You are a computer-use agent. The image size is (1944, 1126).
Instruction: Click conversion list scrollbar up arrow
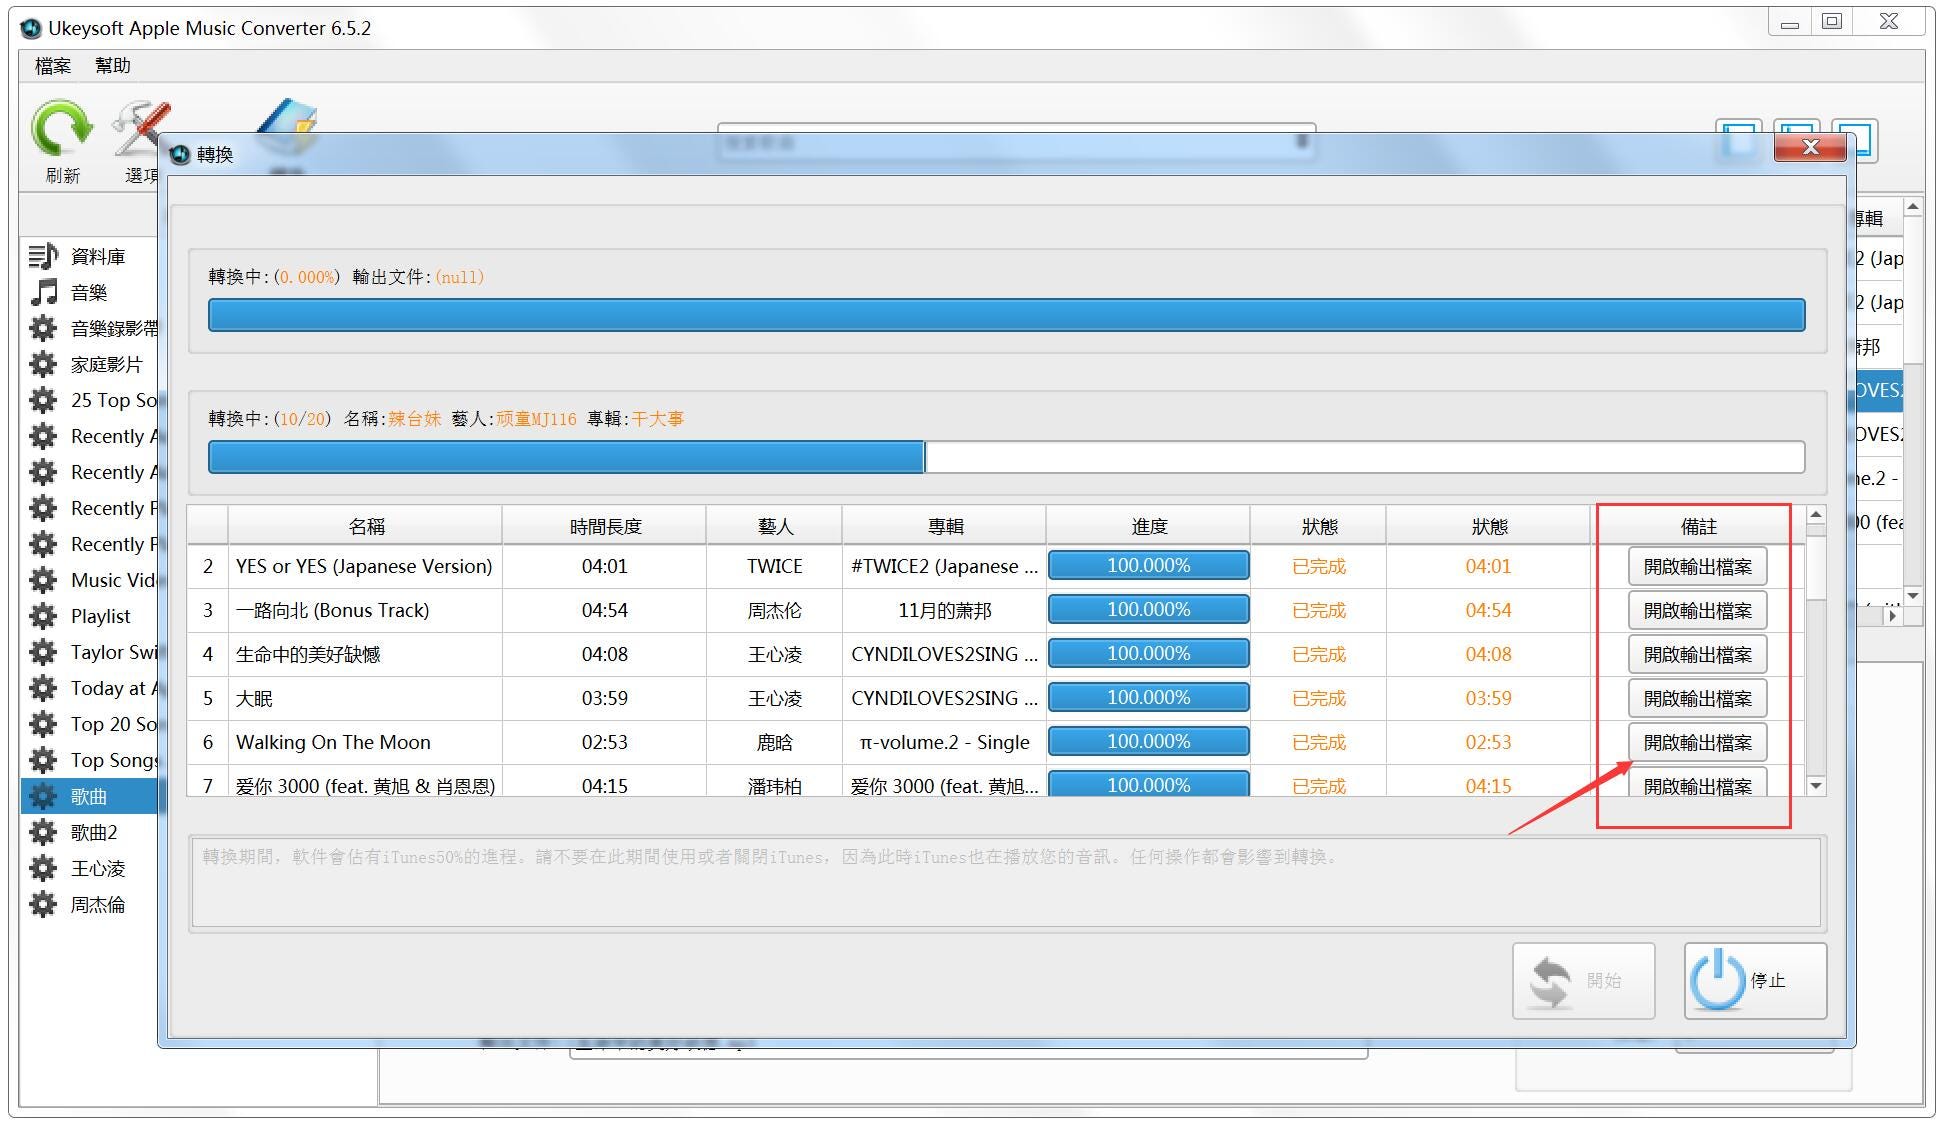pos(1816,516)
